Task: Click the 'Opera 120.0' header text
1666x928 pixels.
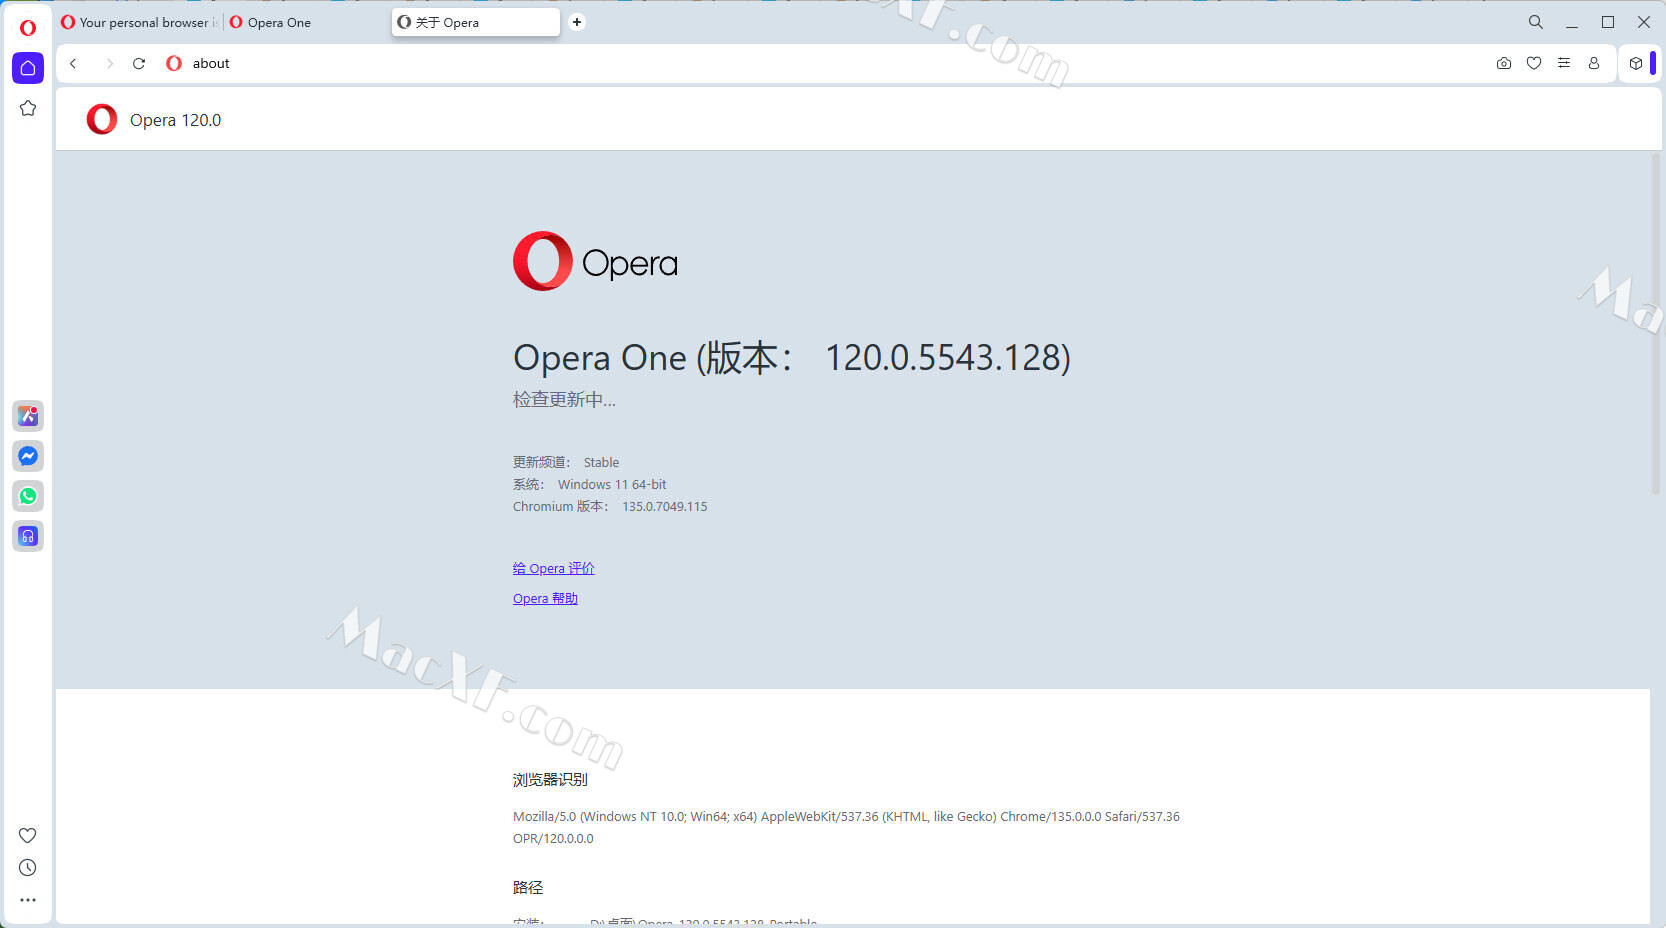Action: 175,120
